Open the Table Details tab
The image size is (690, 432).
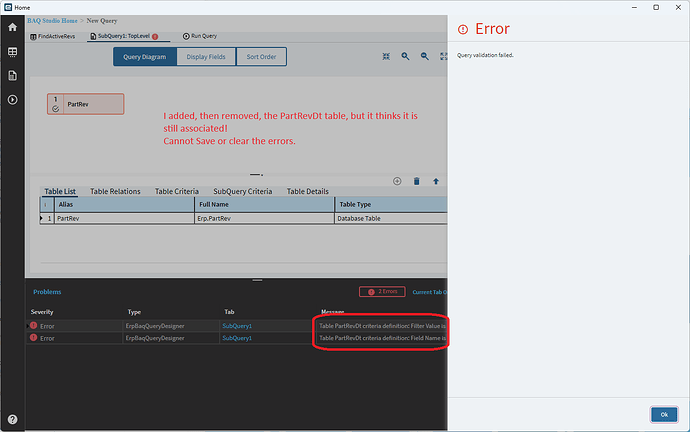308,191
